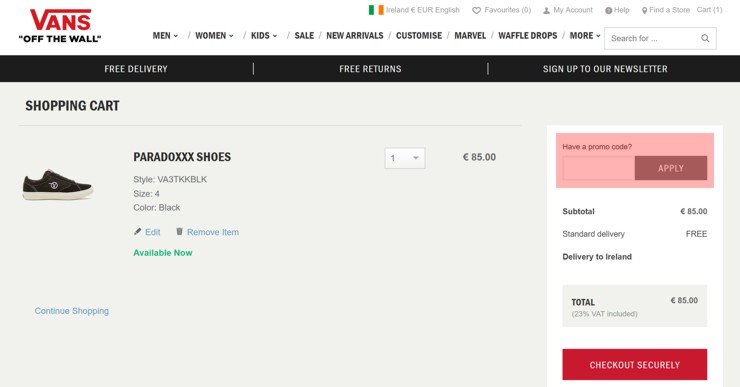Screen dimensions: 740x387
Task: Click the SHOPPING CART heading
Action: coord(72,106)
